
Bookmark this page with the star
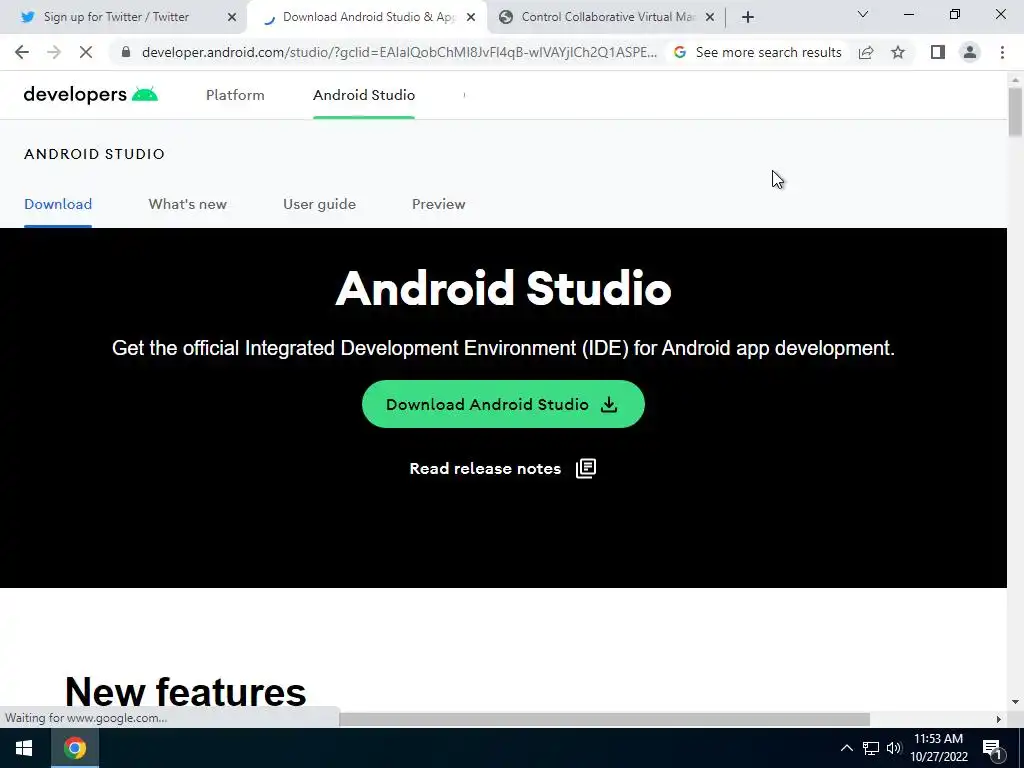pos(898,52)
